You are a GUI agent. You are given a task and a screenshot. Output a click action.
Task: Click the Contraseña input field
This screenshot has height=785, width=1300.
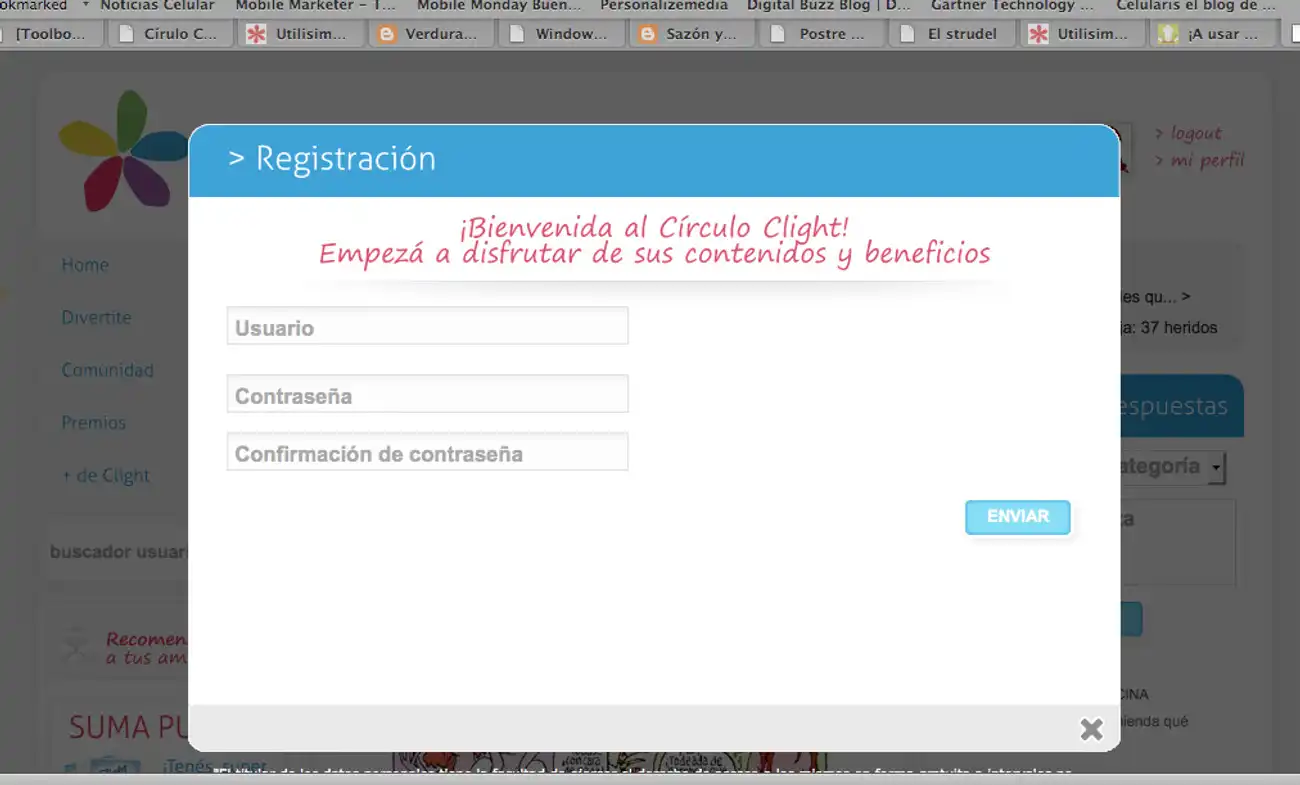coord(427,394)
